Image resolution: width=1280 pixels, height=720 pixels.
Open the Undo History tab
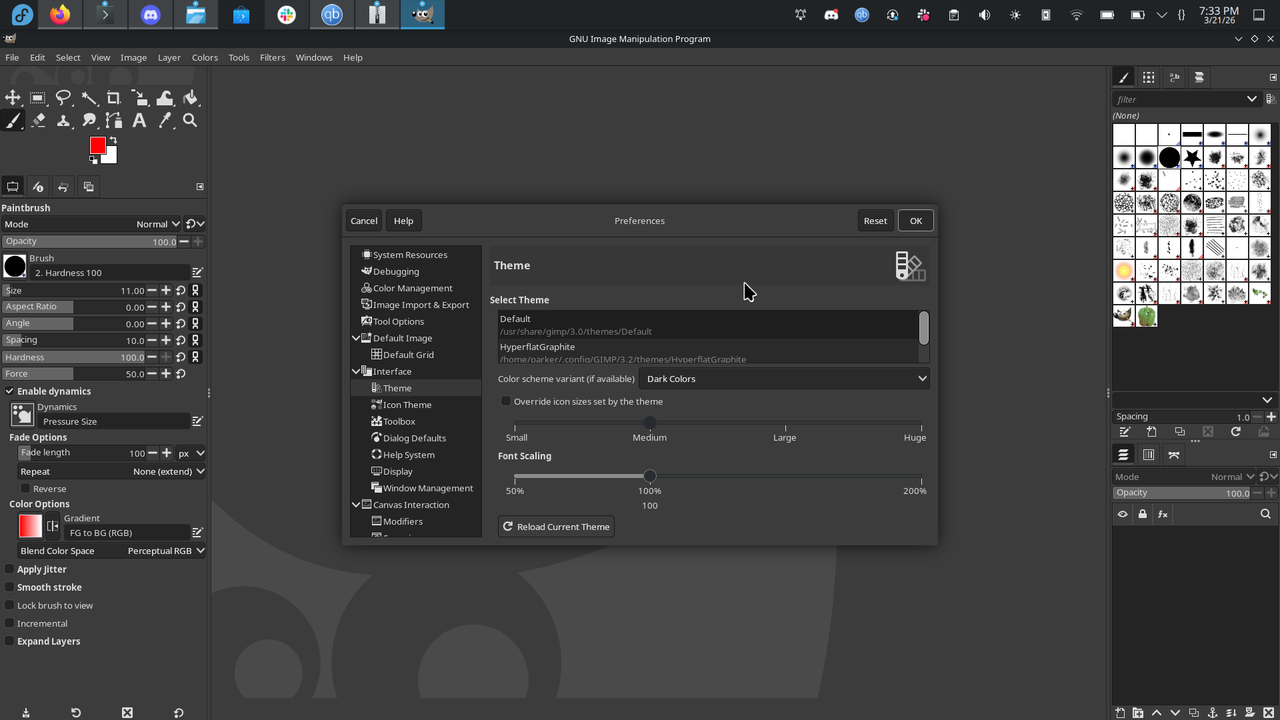click(x=63, y=187)
